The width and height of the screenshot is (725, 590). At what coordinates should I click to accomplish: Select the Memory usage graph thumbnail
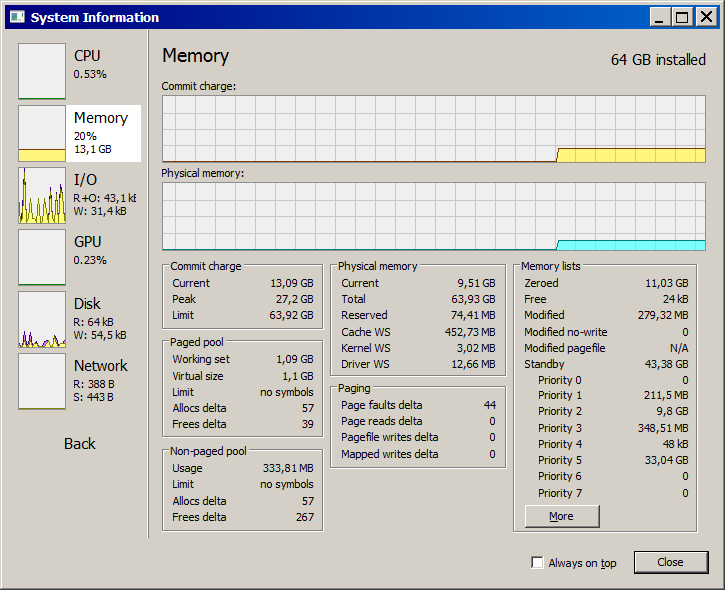pyautogui.click(x=42, y=133)
